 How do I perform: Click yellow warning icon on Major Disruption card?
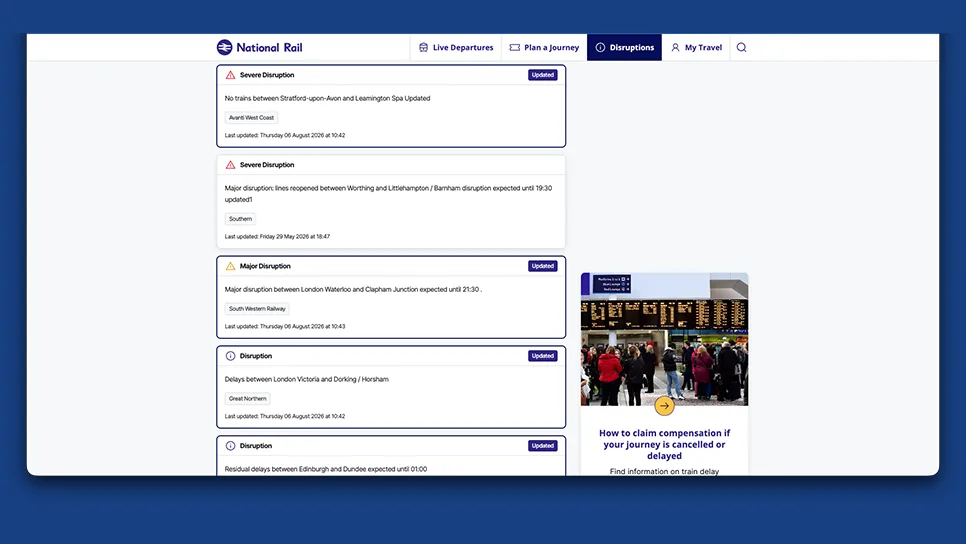[x=230, y=266]
